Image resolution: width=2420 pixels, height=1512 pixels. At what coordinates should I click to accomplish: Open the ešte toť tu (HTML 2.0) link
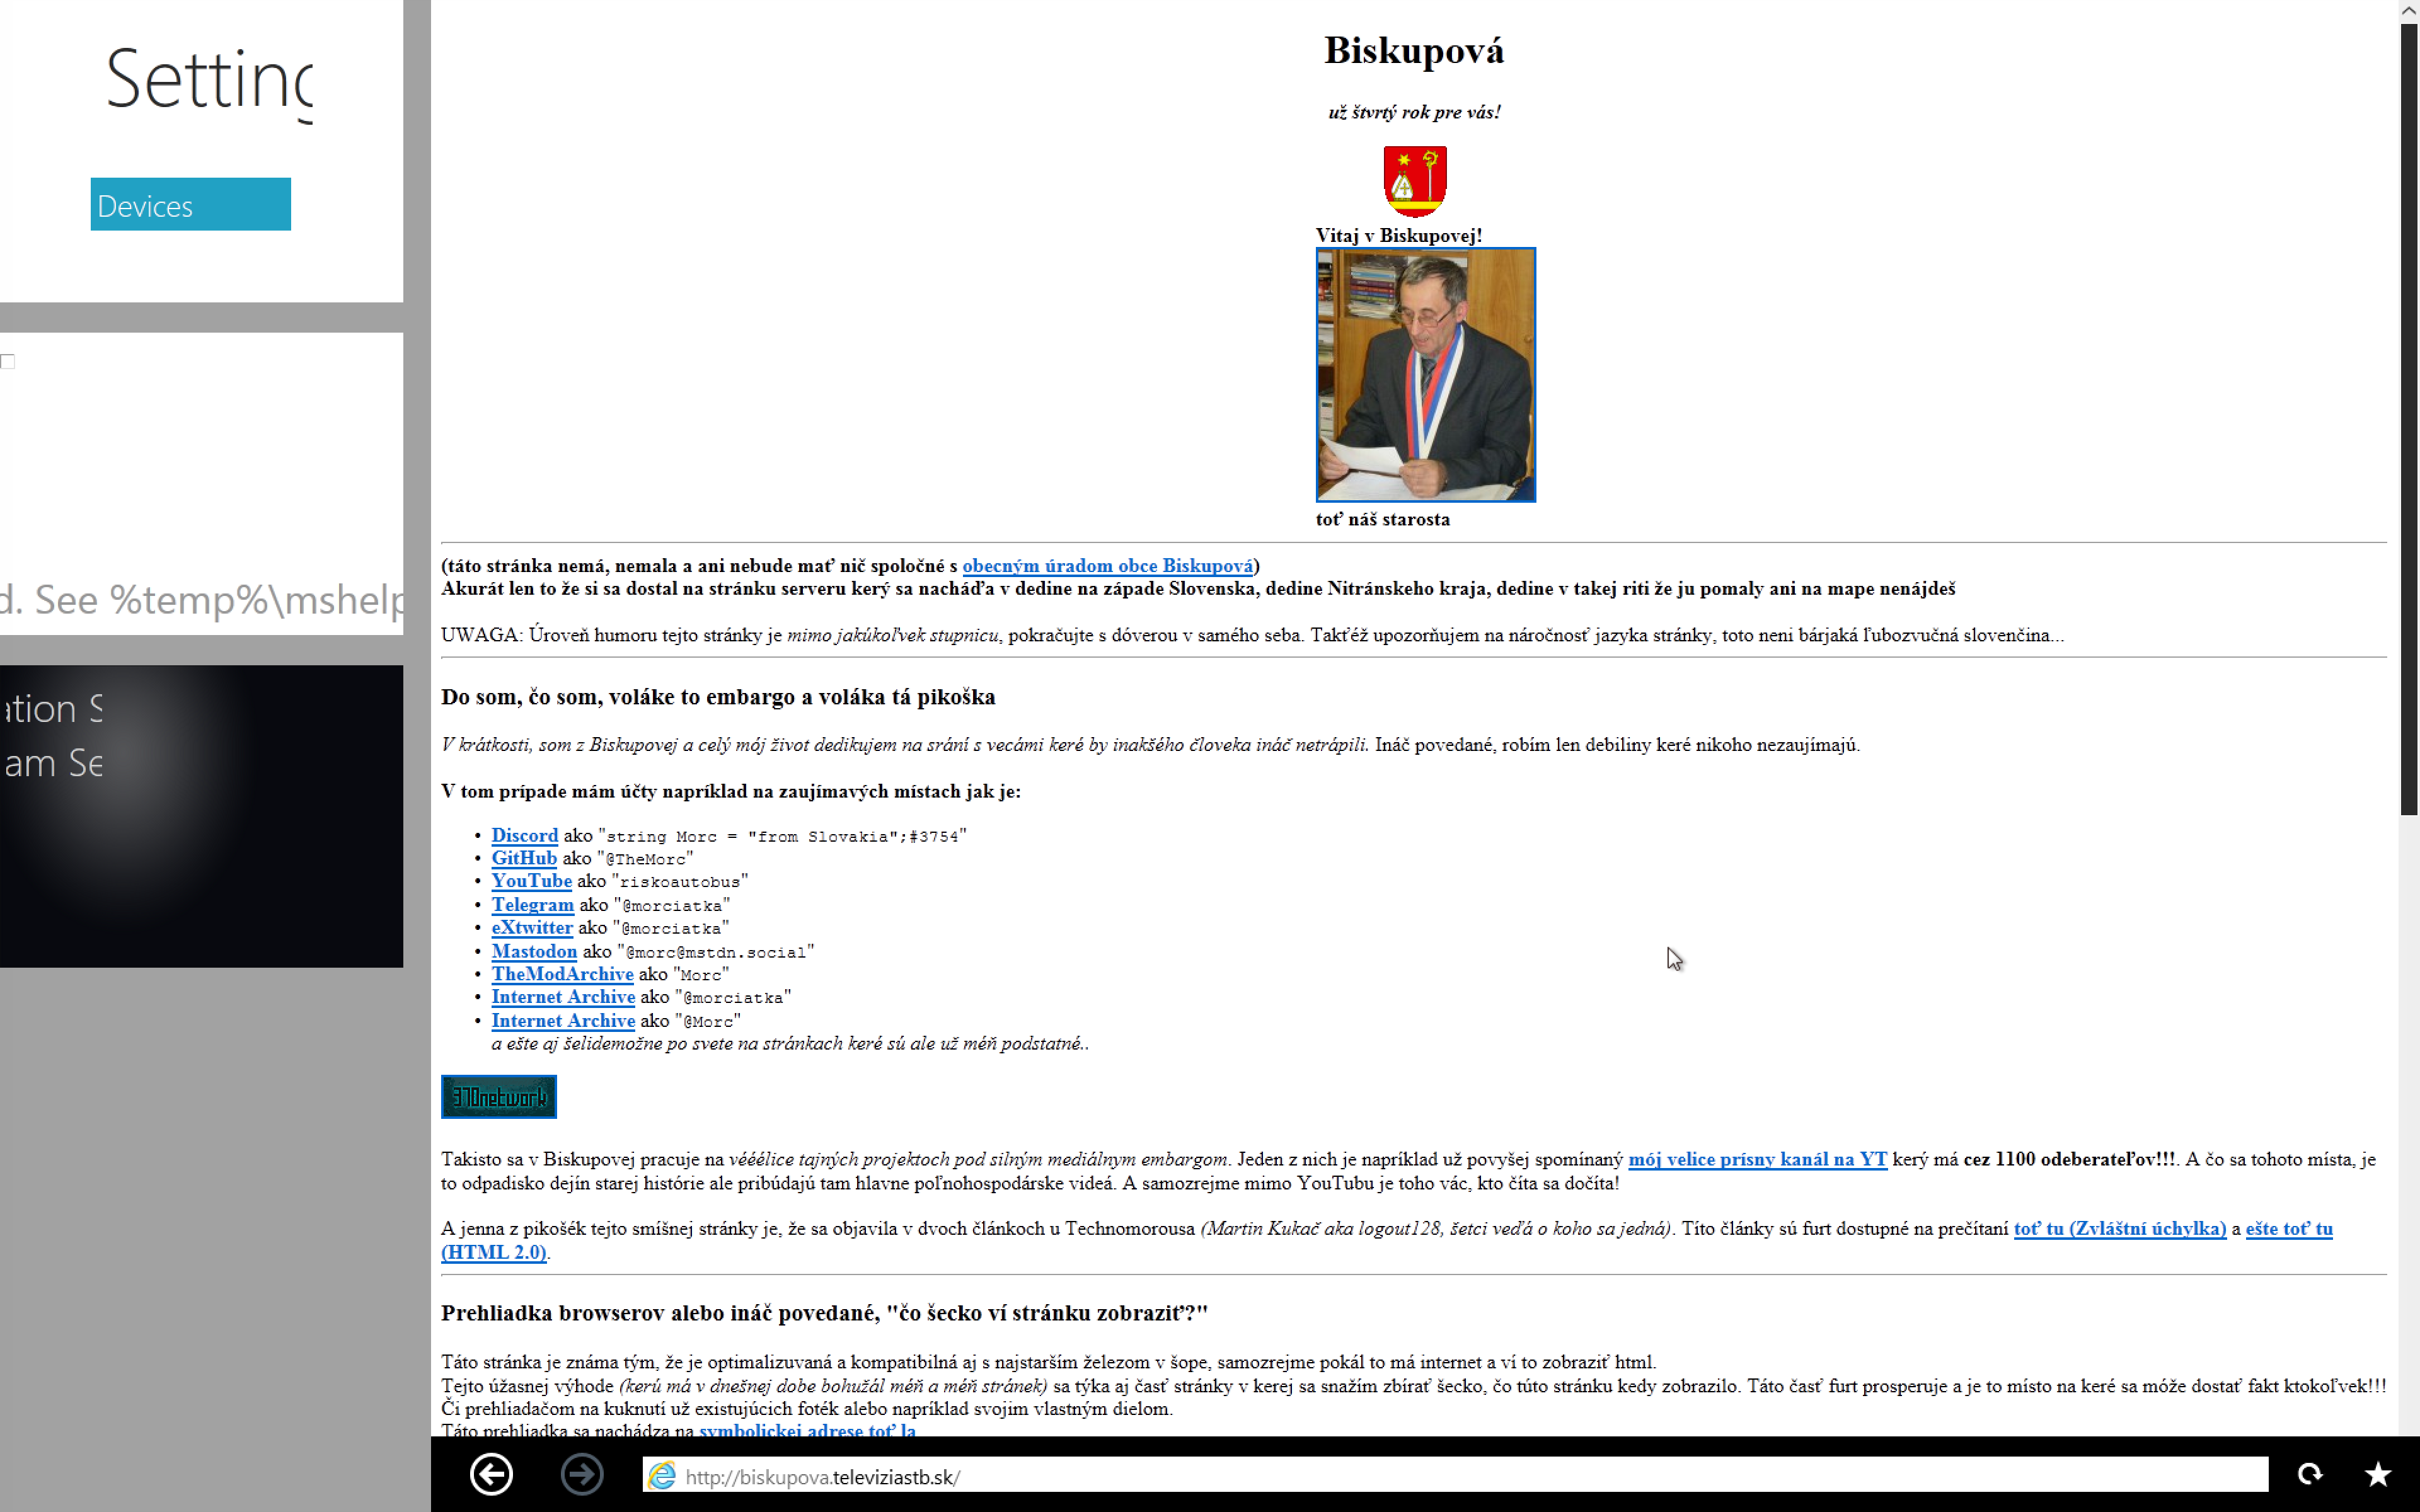(2289, 1229)
